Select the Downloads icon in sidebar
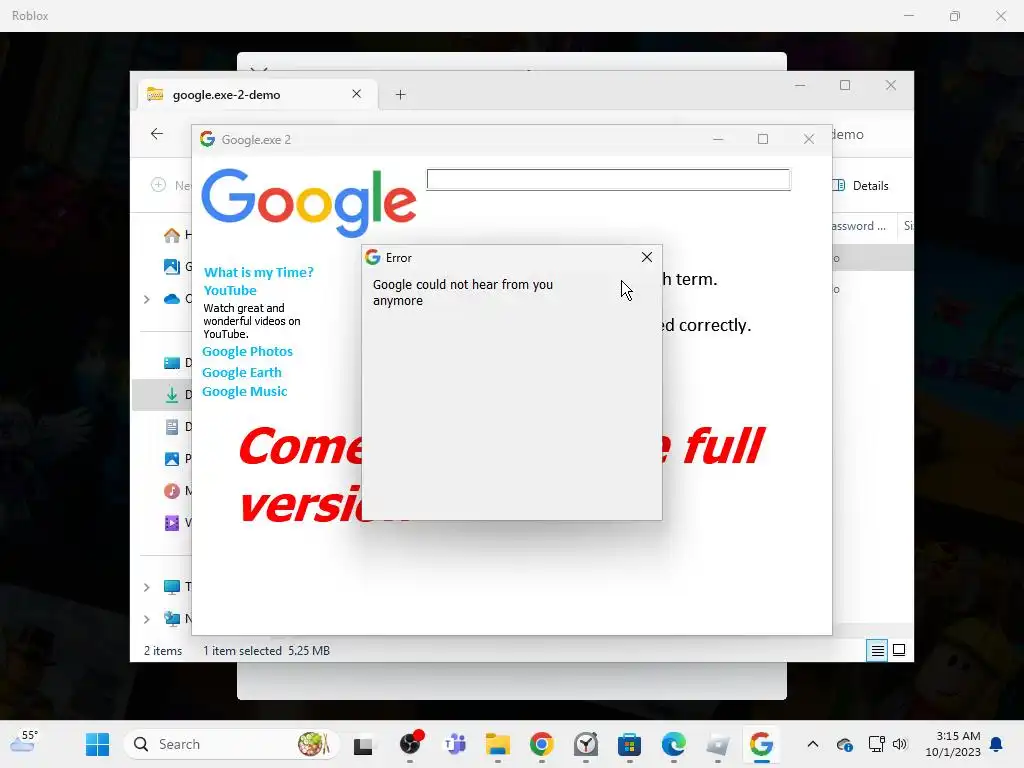This screenshot has height=768, width=1024. pyautogui.click(x=172, y=395)
